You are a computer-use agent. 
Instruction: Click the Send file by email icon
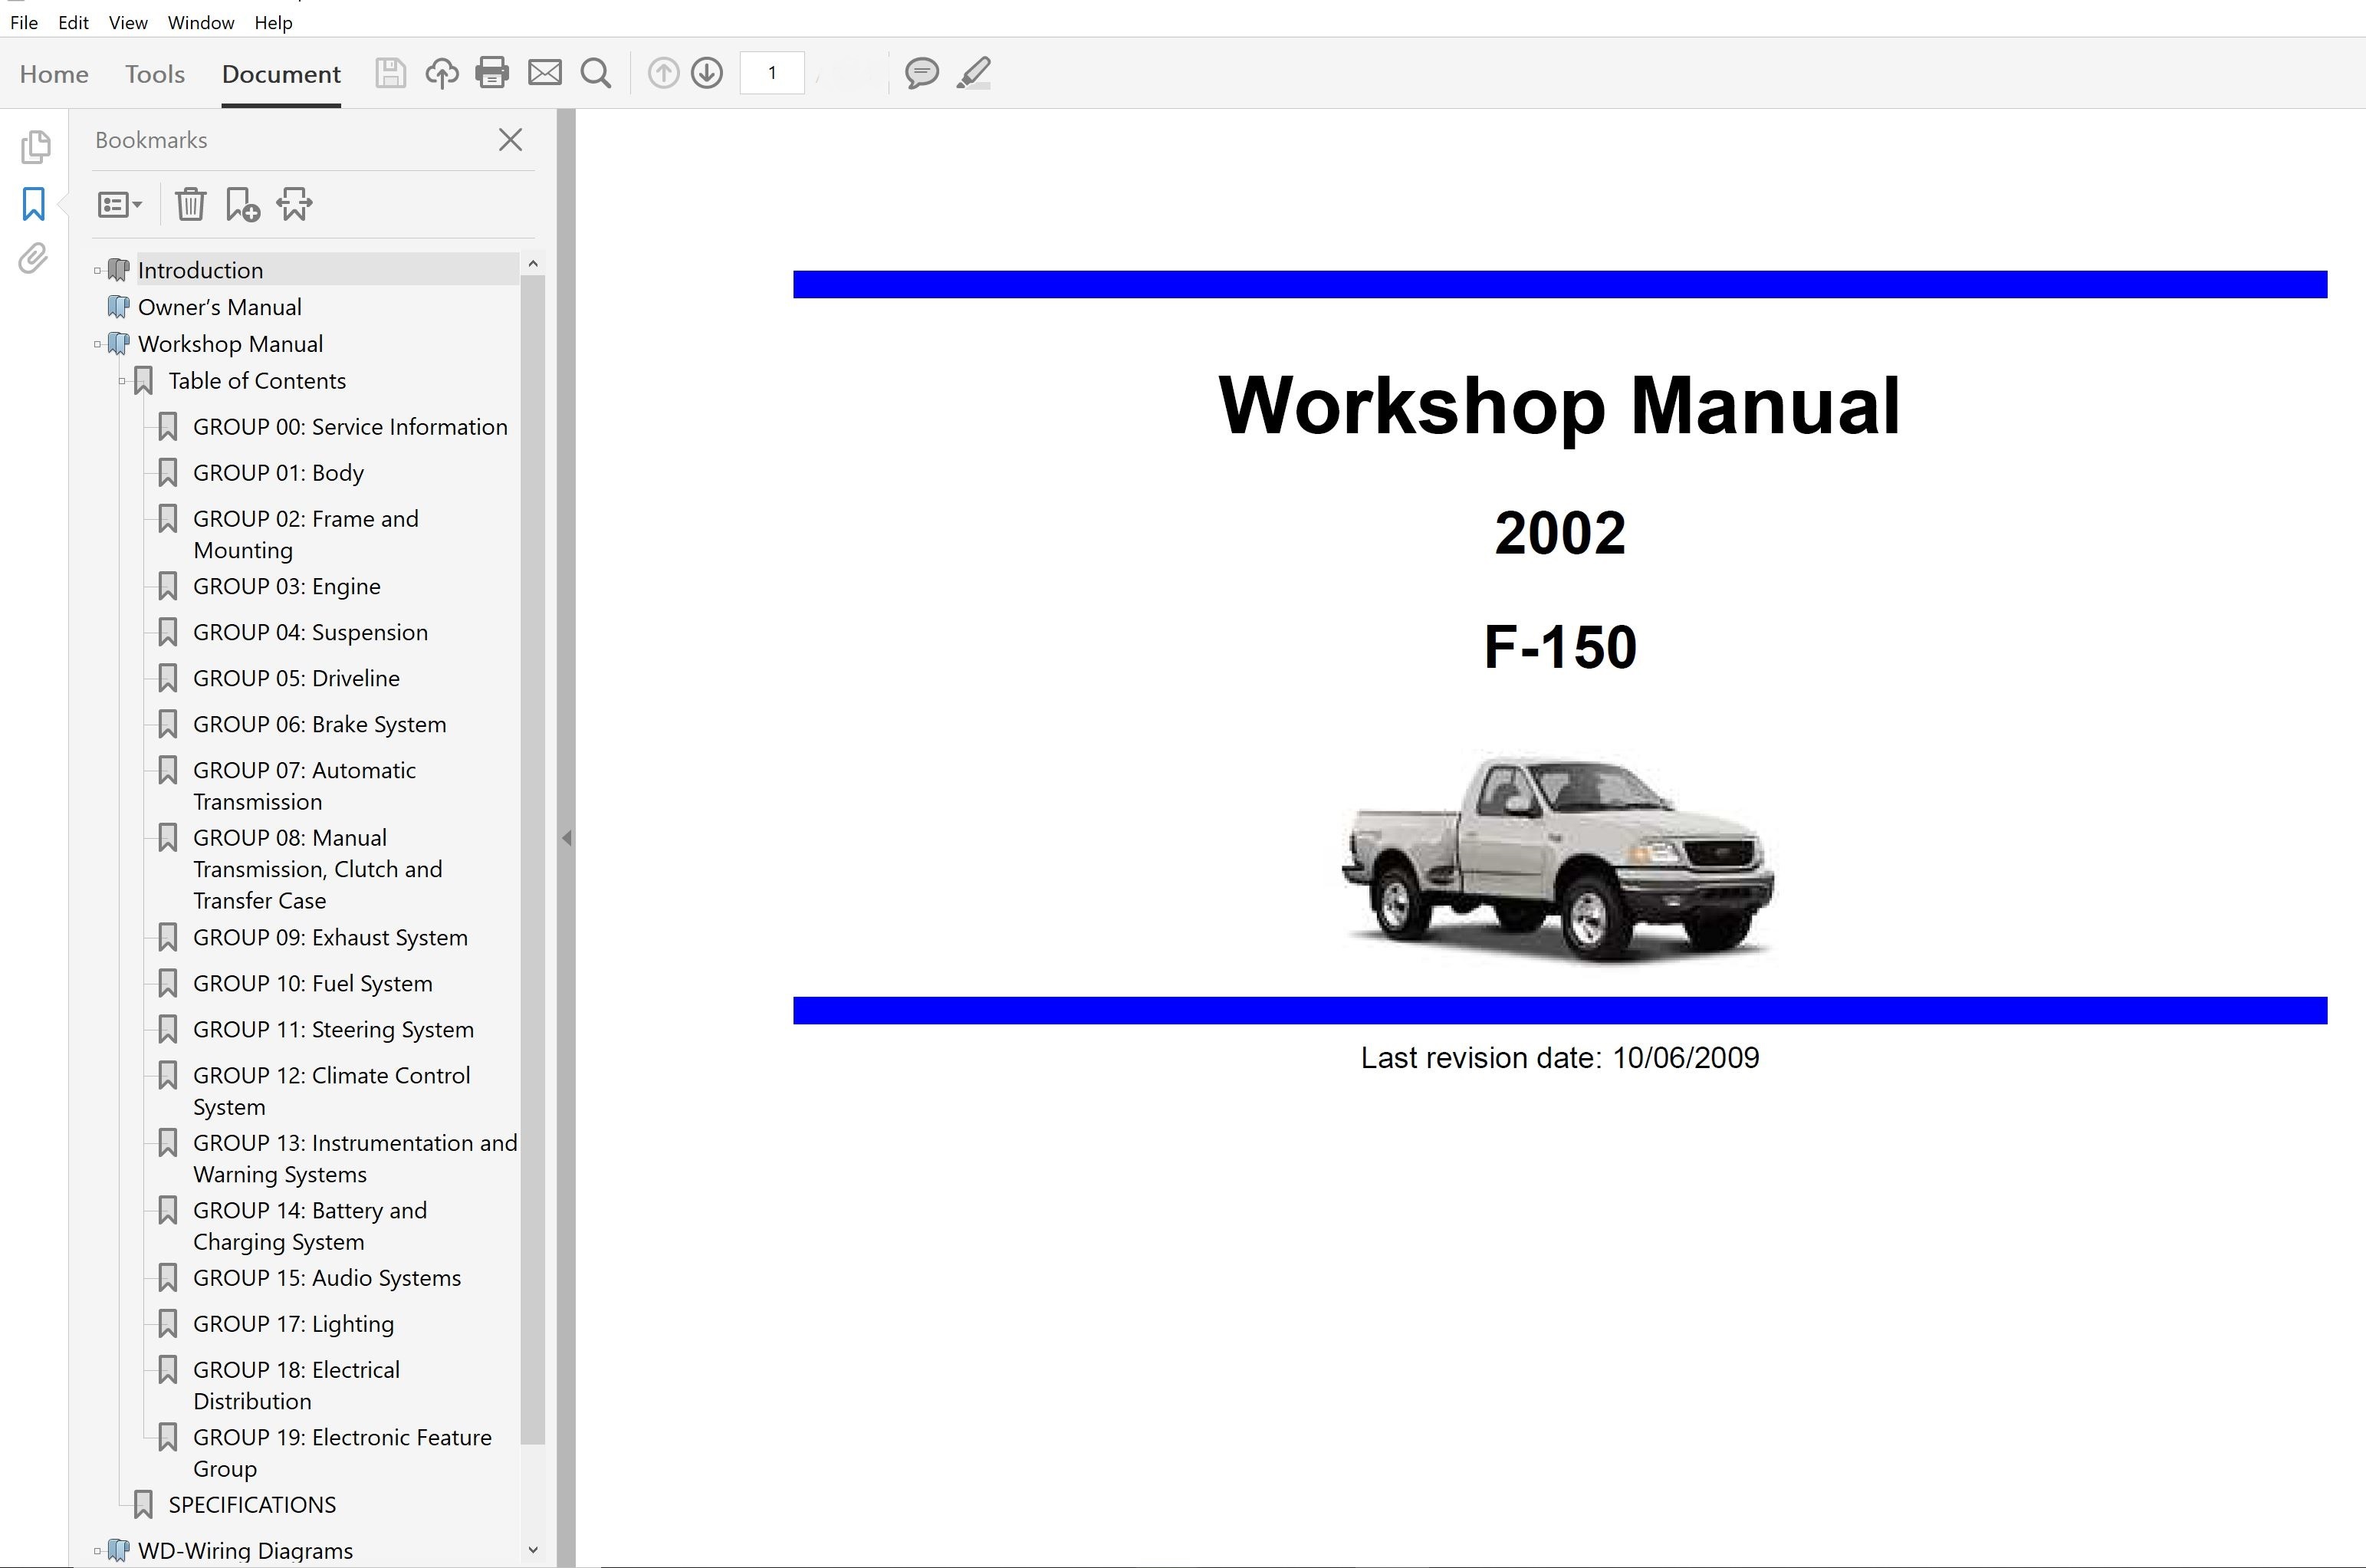coord(545,73)
